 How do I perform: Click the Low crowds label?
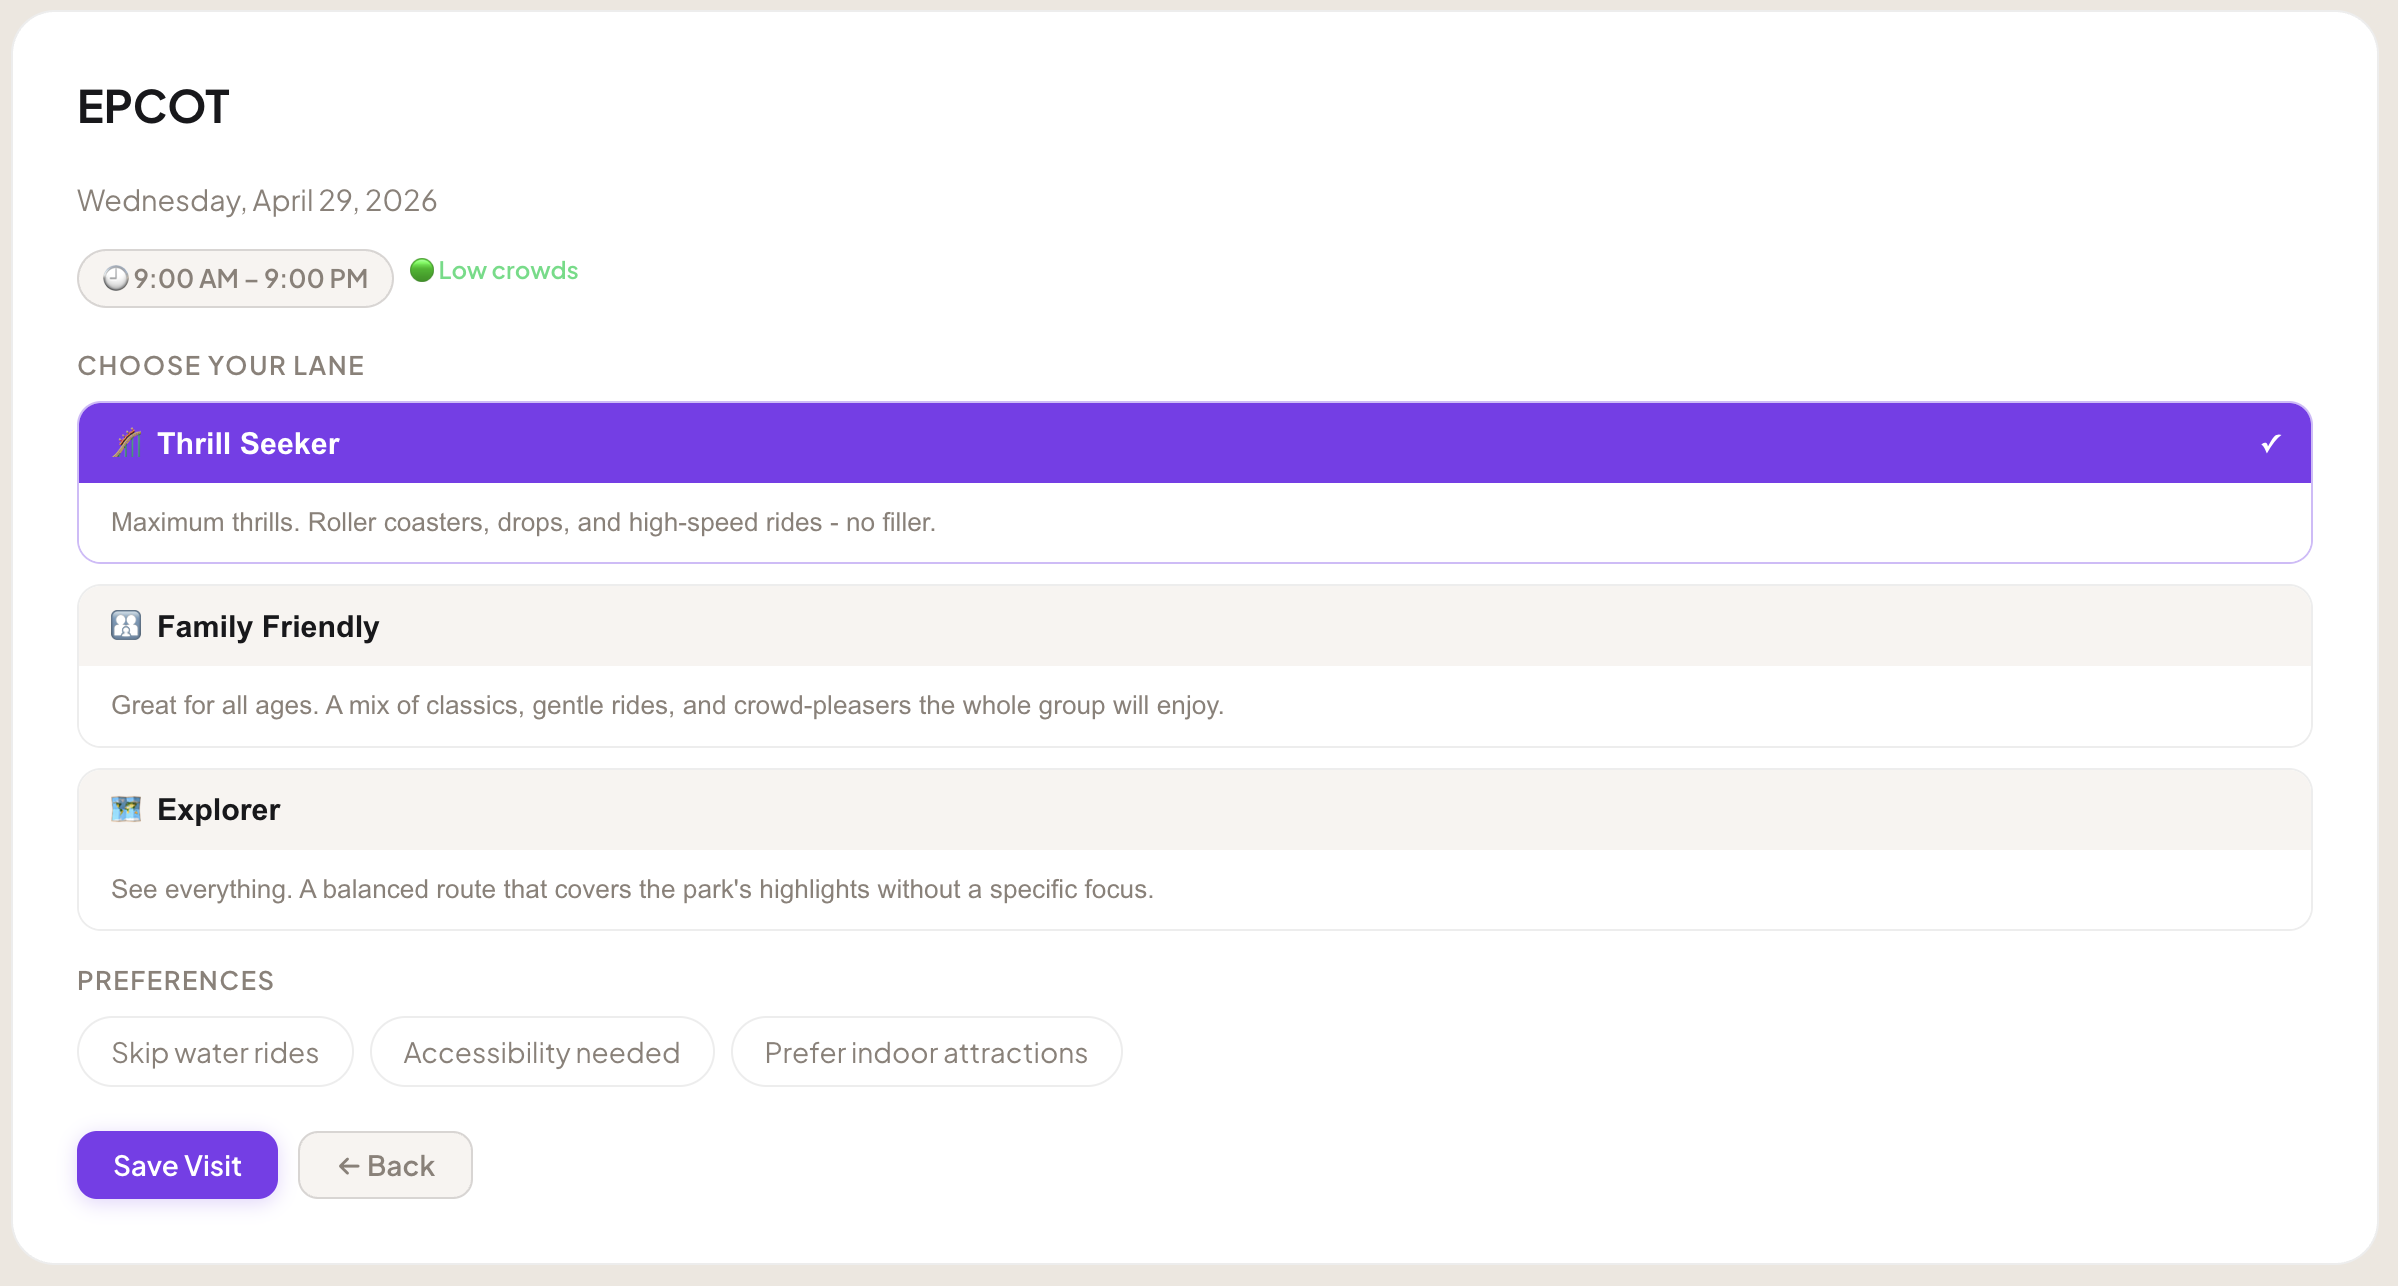point(508,271)
